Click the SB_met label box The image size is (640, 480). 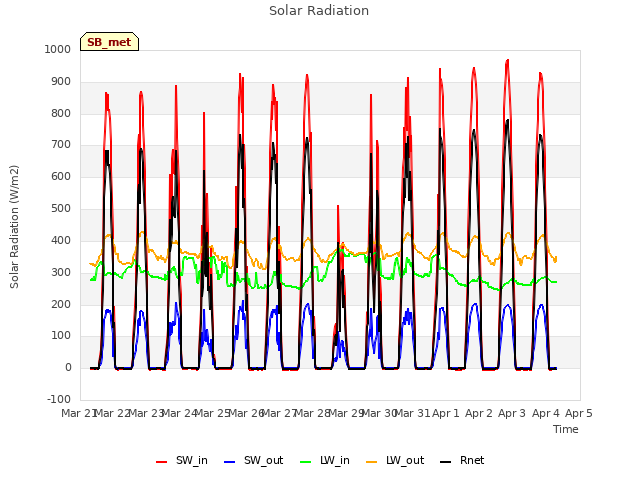tap(109, 42)
